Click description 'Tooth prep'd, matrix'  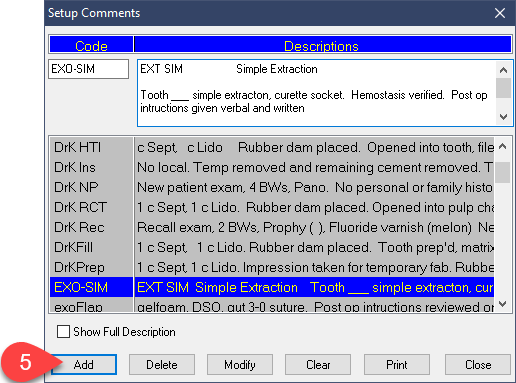tap(314, 247)
